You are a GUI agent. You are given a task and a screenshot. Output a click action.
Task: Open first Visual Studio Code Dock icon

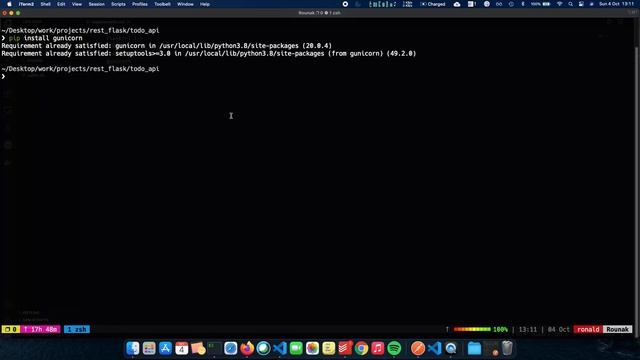coord(280,348)
